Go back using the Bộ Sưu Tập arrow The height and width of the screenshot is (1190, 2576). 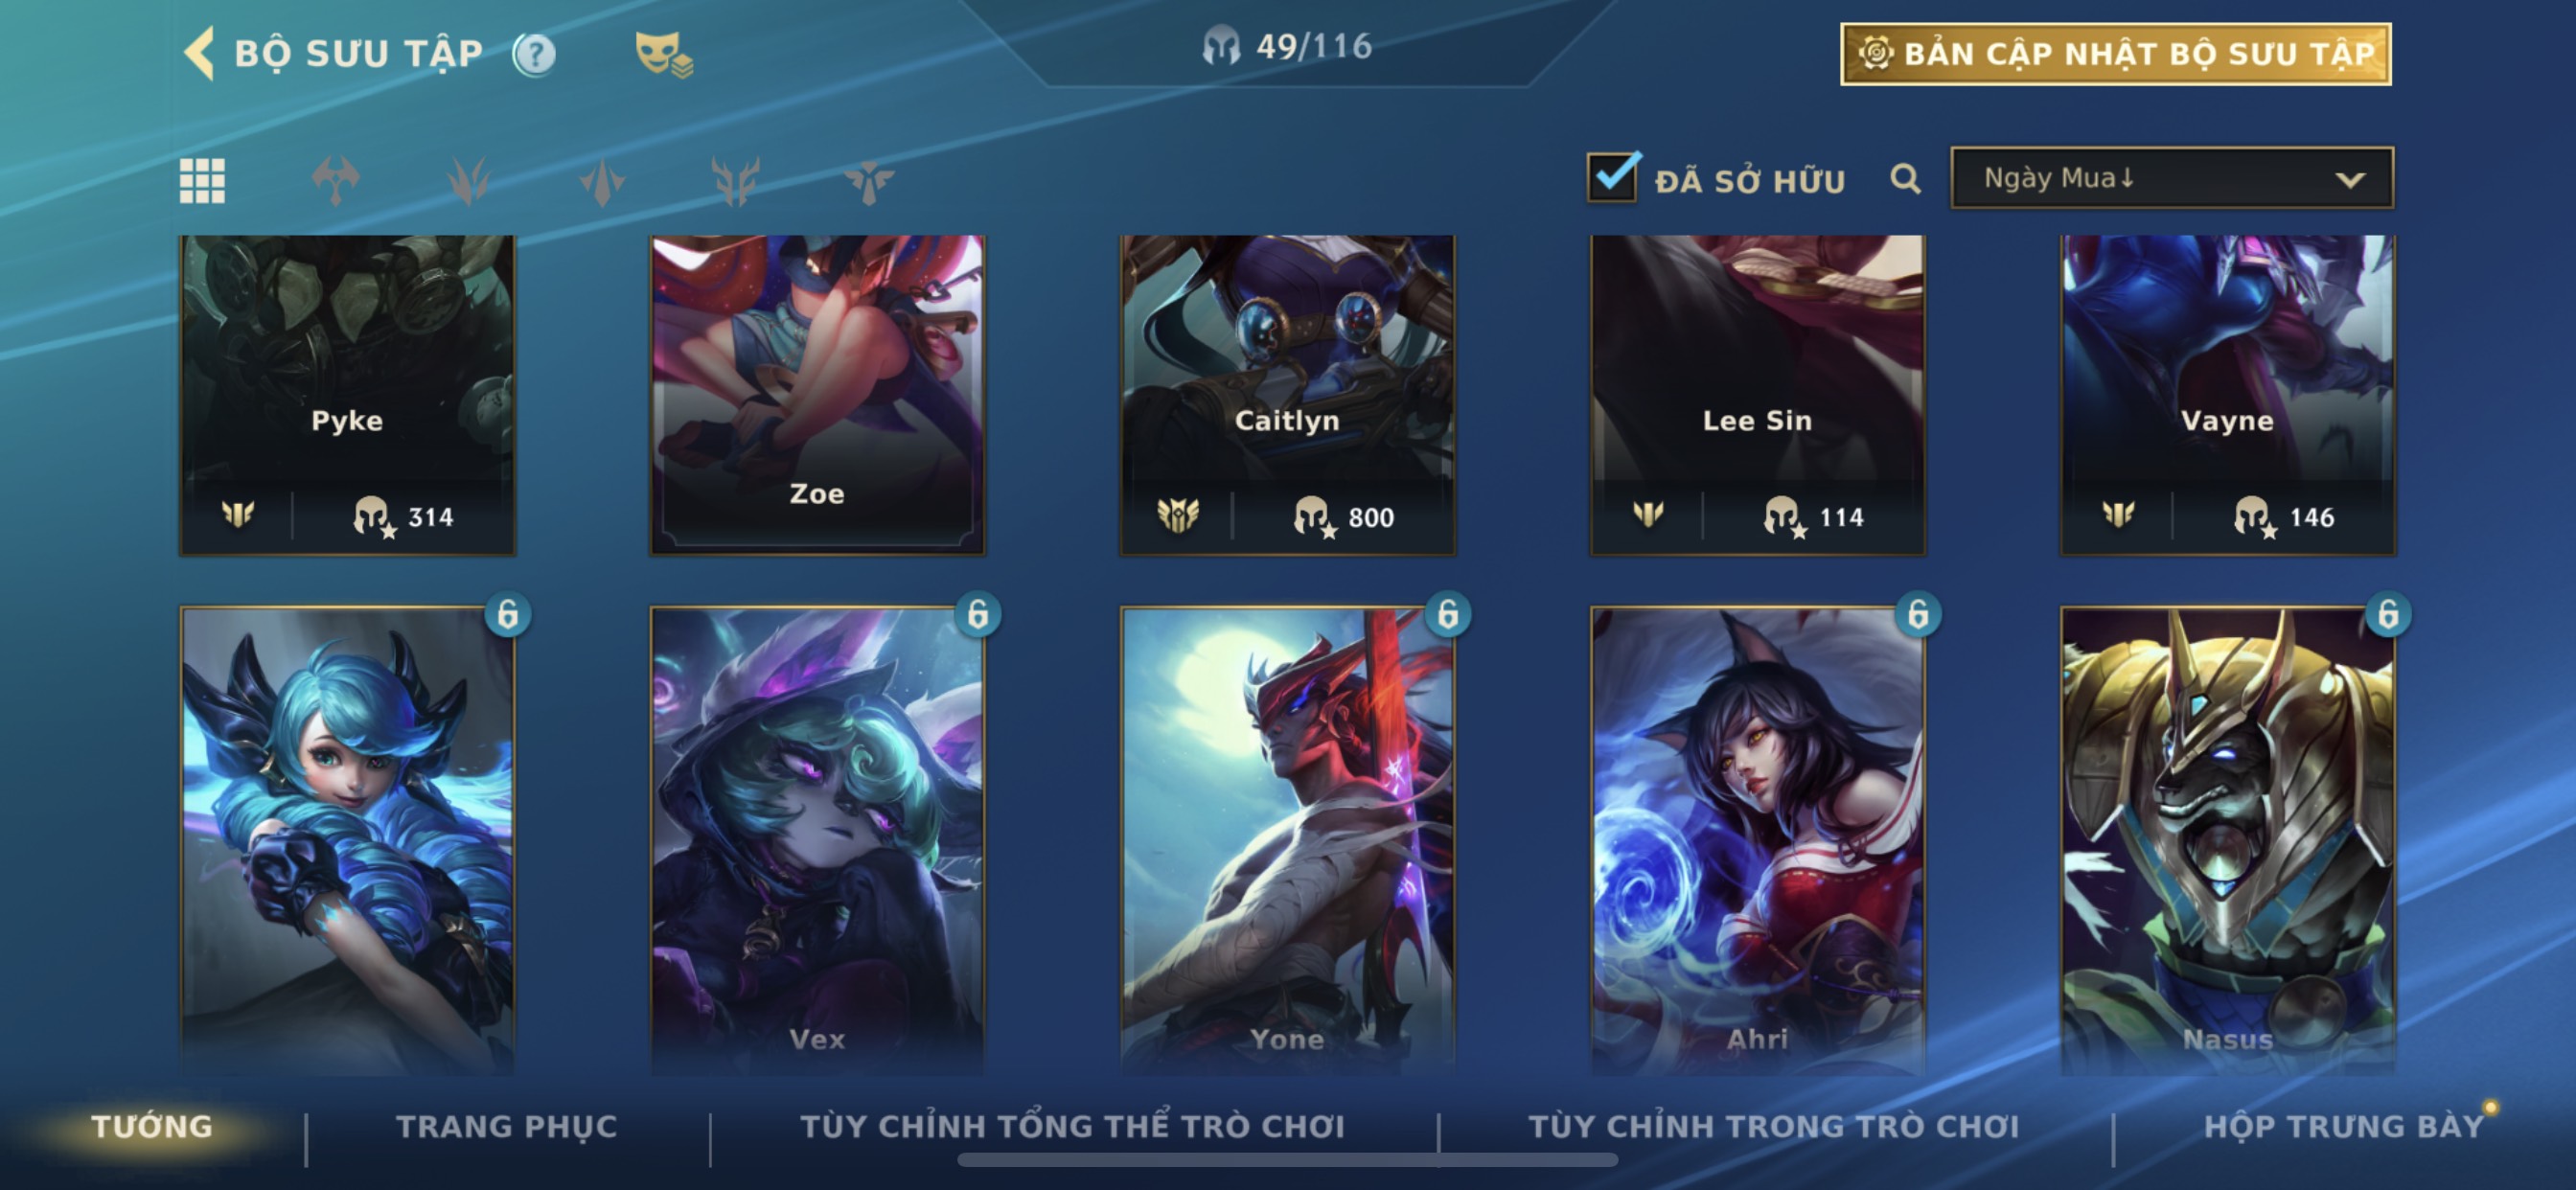pyautogui.click(x=199, y=52)
